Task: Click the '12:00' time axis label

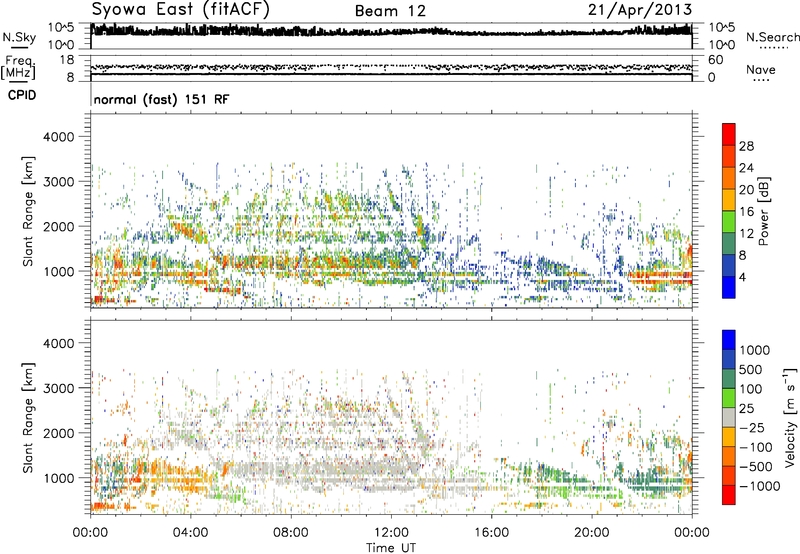Action: click(x=391, y=533)
